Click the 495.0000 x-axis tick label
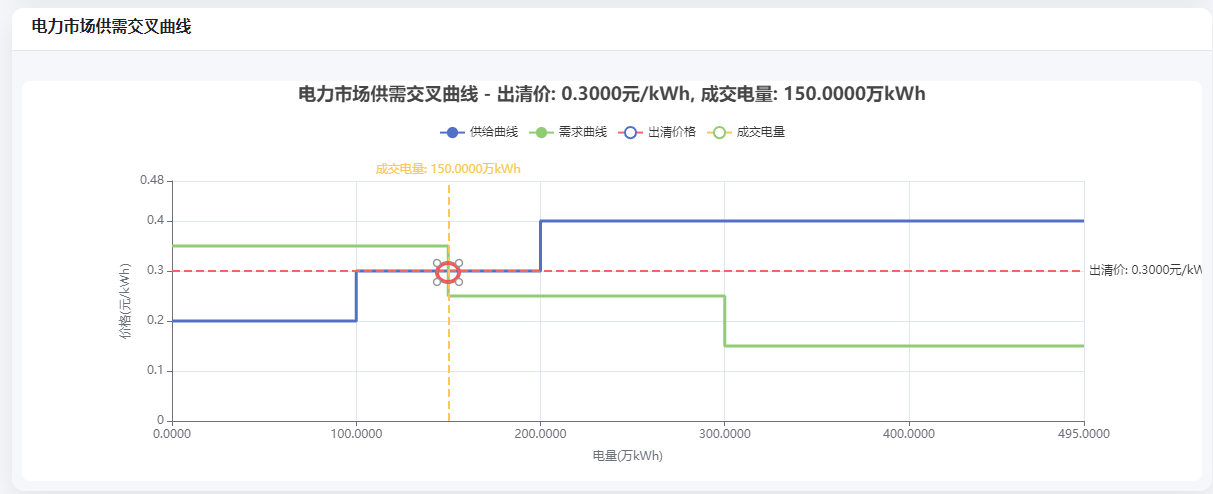Viewport: 1213px width, 494px height. pyautogui.click(x=1084, y=434)
